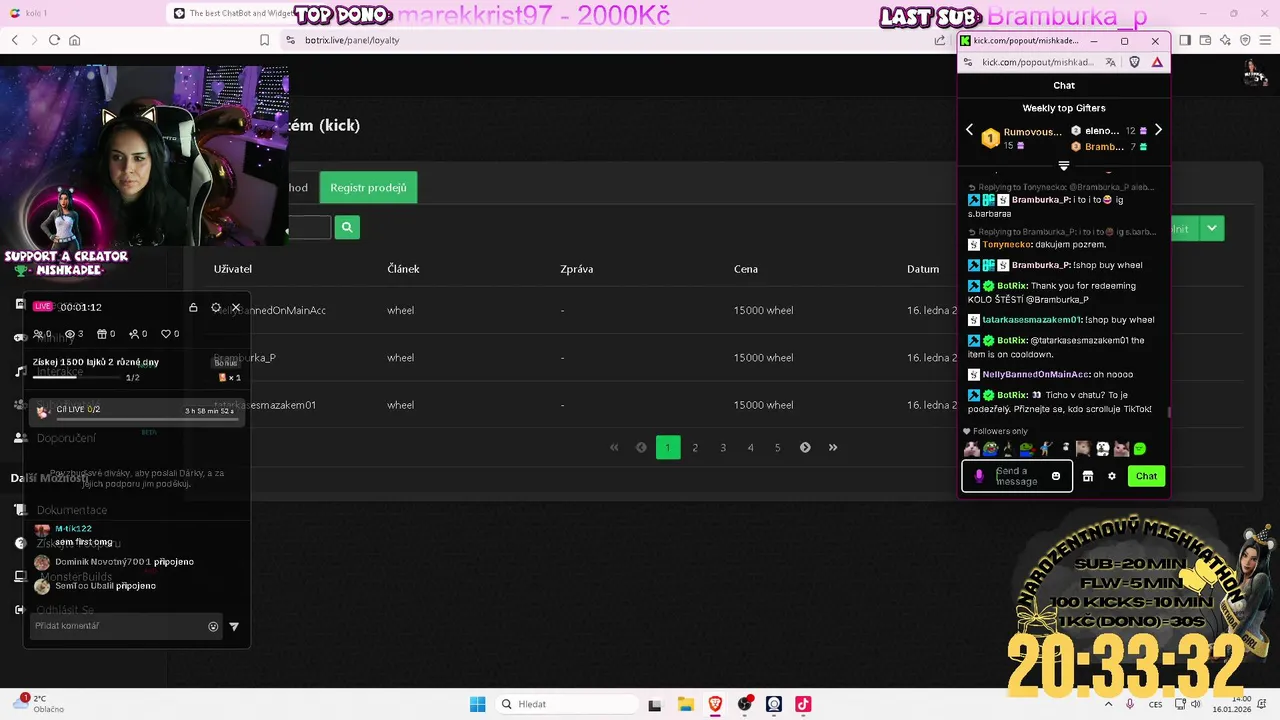The width and height of the screenshot is (1280, 720).
Task: Open user profile avatar in Botrix panel
Action: pyautogui.click(x=1254, y=73)
